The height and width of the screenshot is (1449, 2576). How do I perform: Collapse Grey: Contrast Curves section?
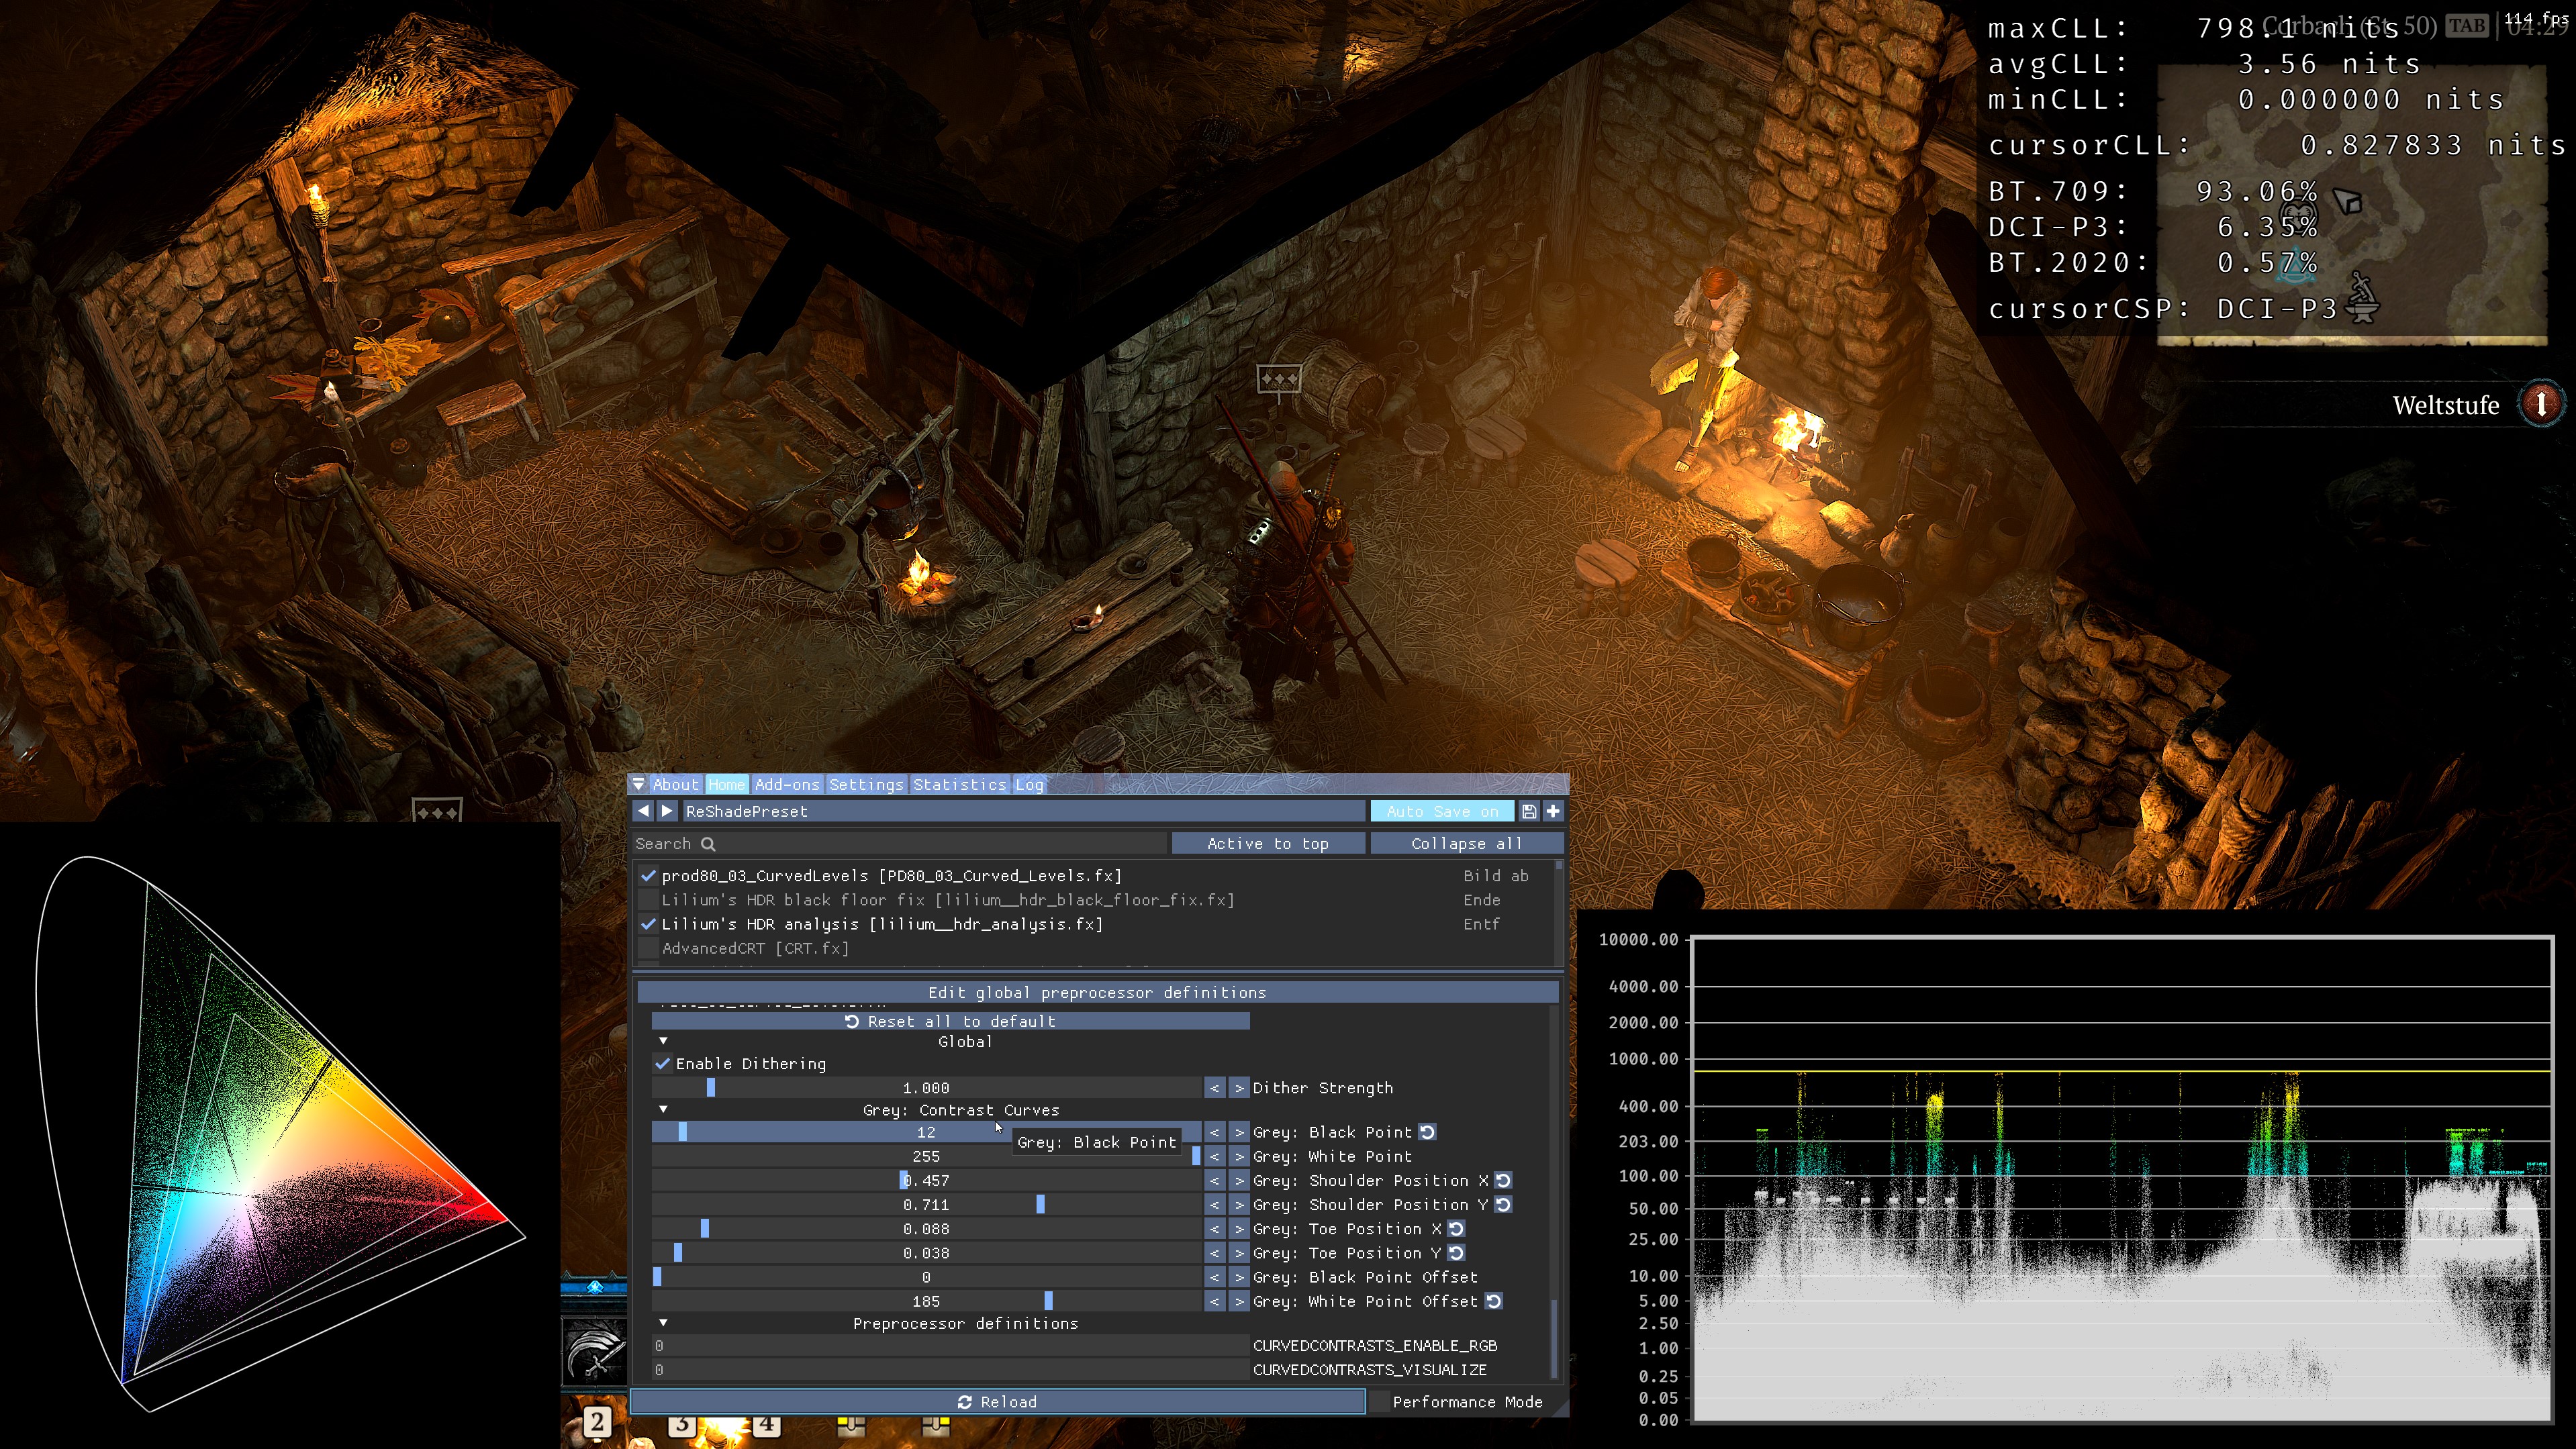pyautogui.click(x=663, y=1110)
